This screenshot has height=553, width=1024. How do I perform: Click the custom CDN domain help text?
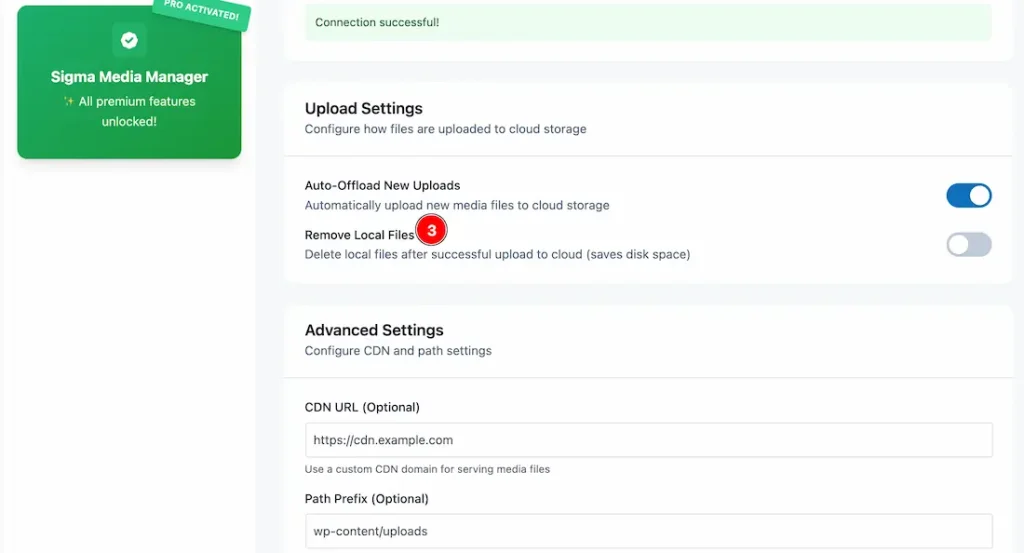pos(427,469)
